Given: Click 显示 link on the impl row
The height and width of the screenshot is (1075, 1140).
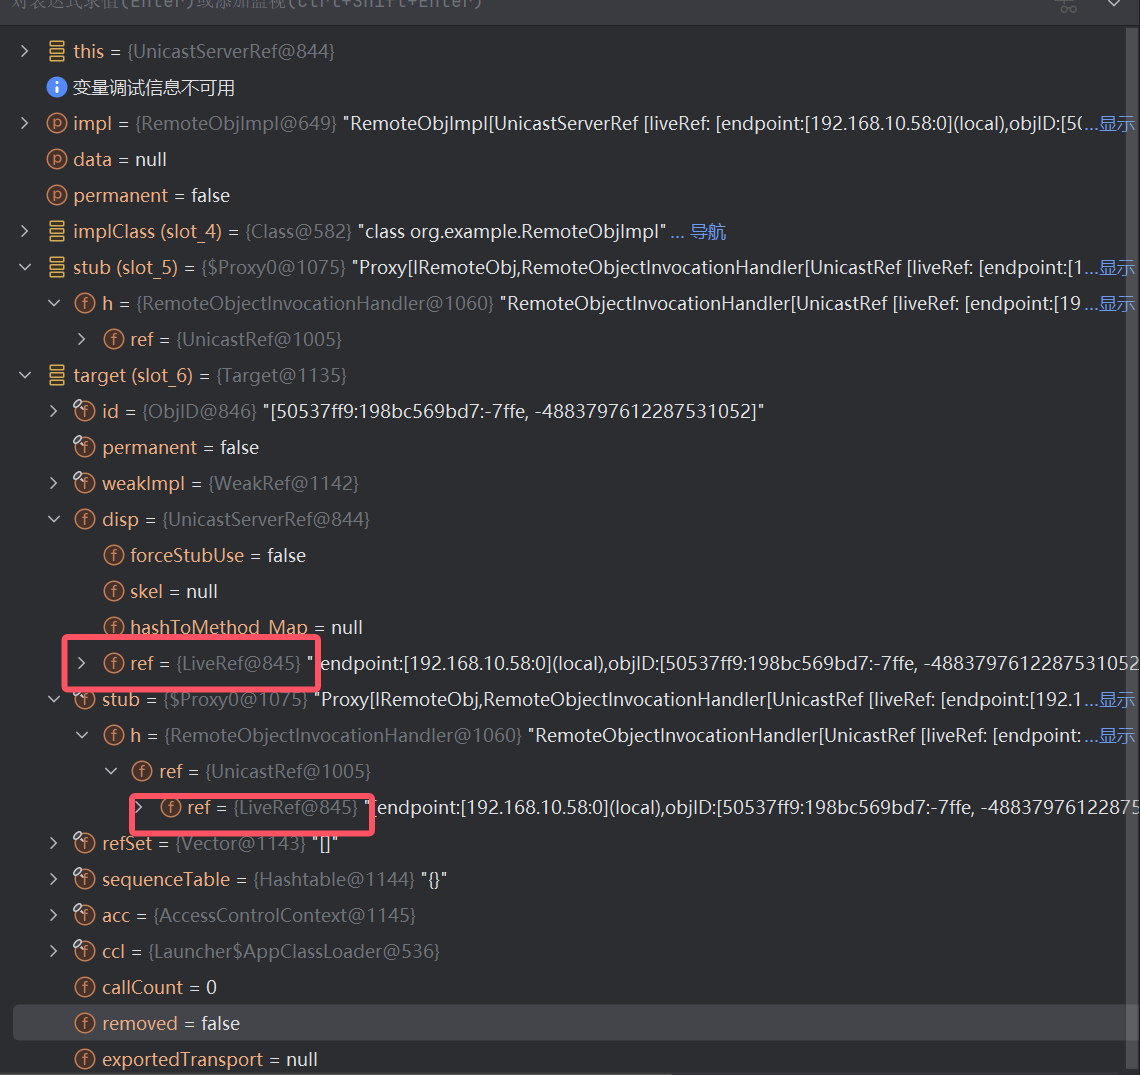Looking at the screenshot, I should [x=1117, y=124].
